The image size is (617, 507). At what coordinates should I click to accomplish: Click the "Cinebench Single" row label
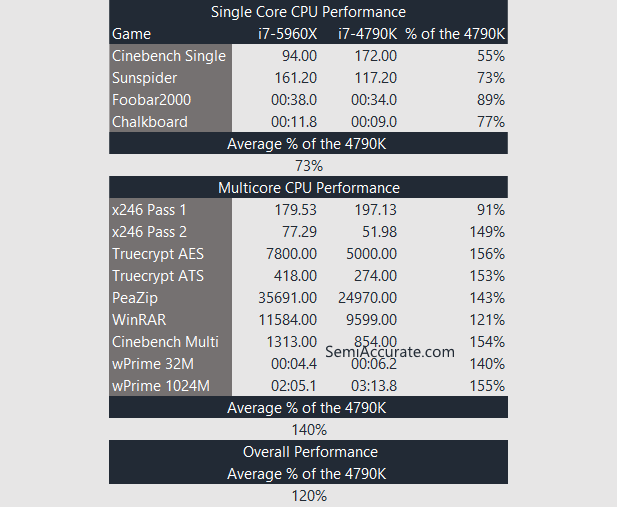pos(169,56)
